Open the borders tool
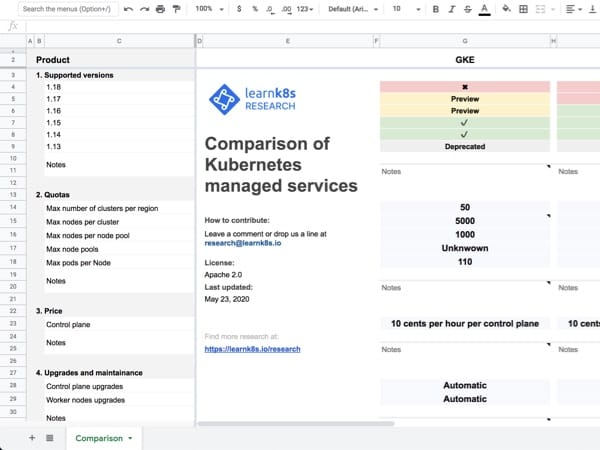 pos(523,9)
